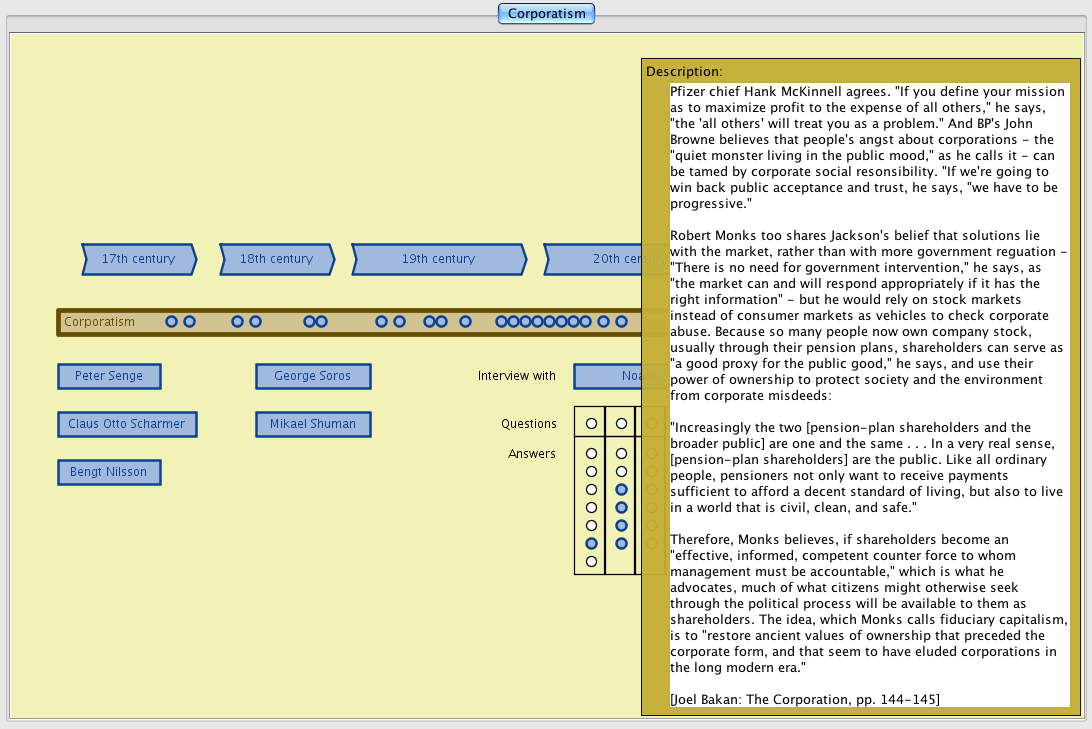Click the first marker on Corporatism timeline
Viewport: 1092px width, 729px height.
171,322
